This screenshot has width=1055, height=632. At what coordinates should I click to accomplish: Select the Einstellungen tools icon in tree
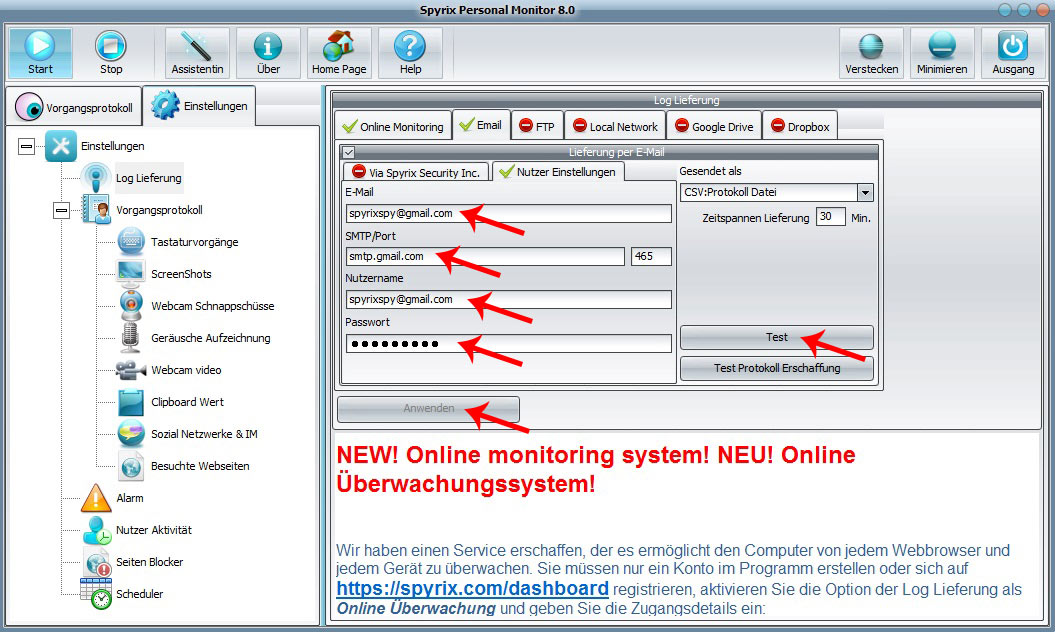click(61, 146)
